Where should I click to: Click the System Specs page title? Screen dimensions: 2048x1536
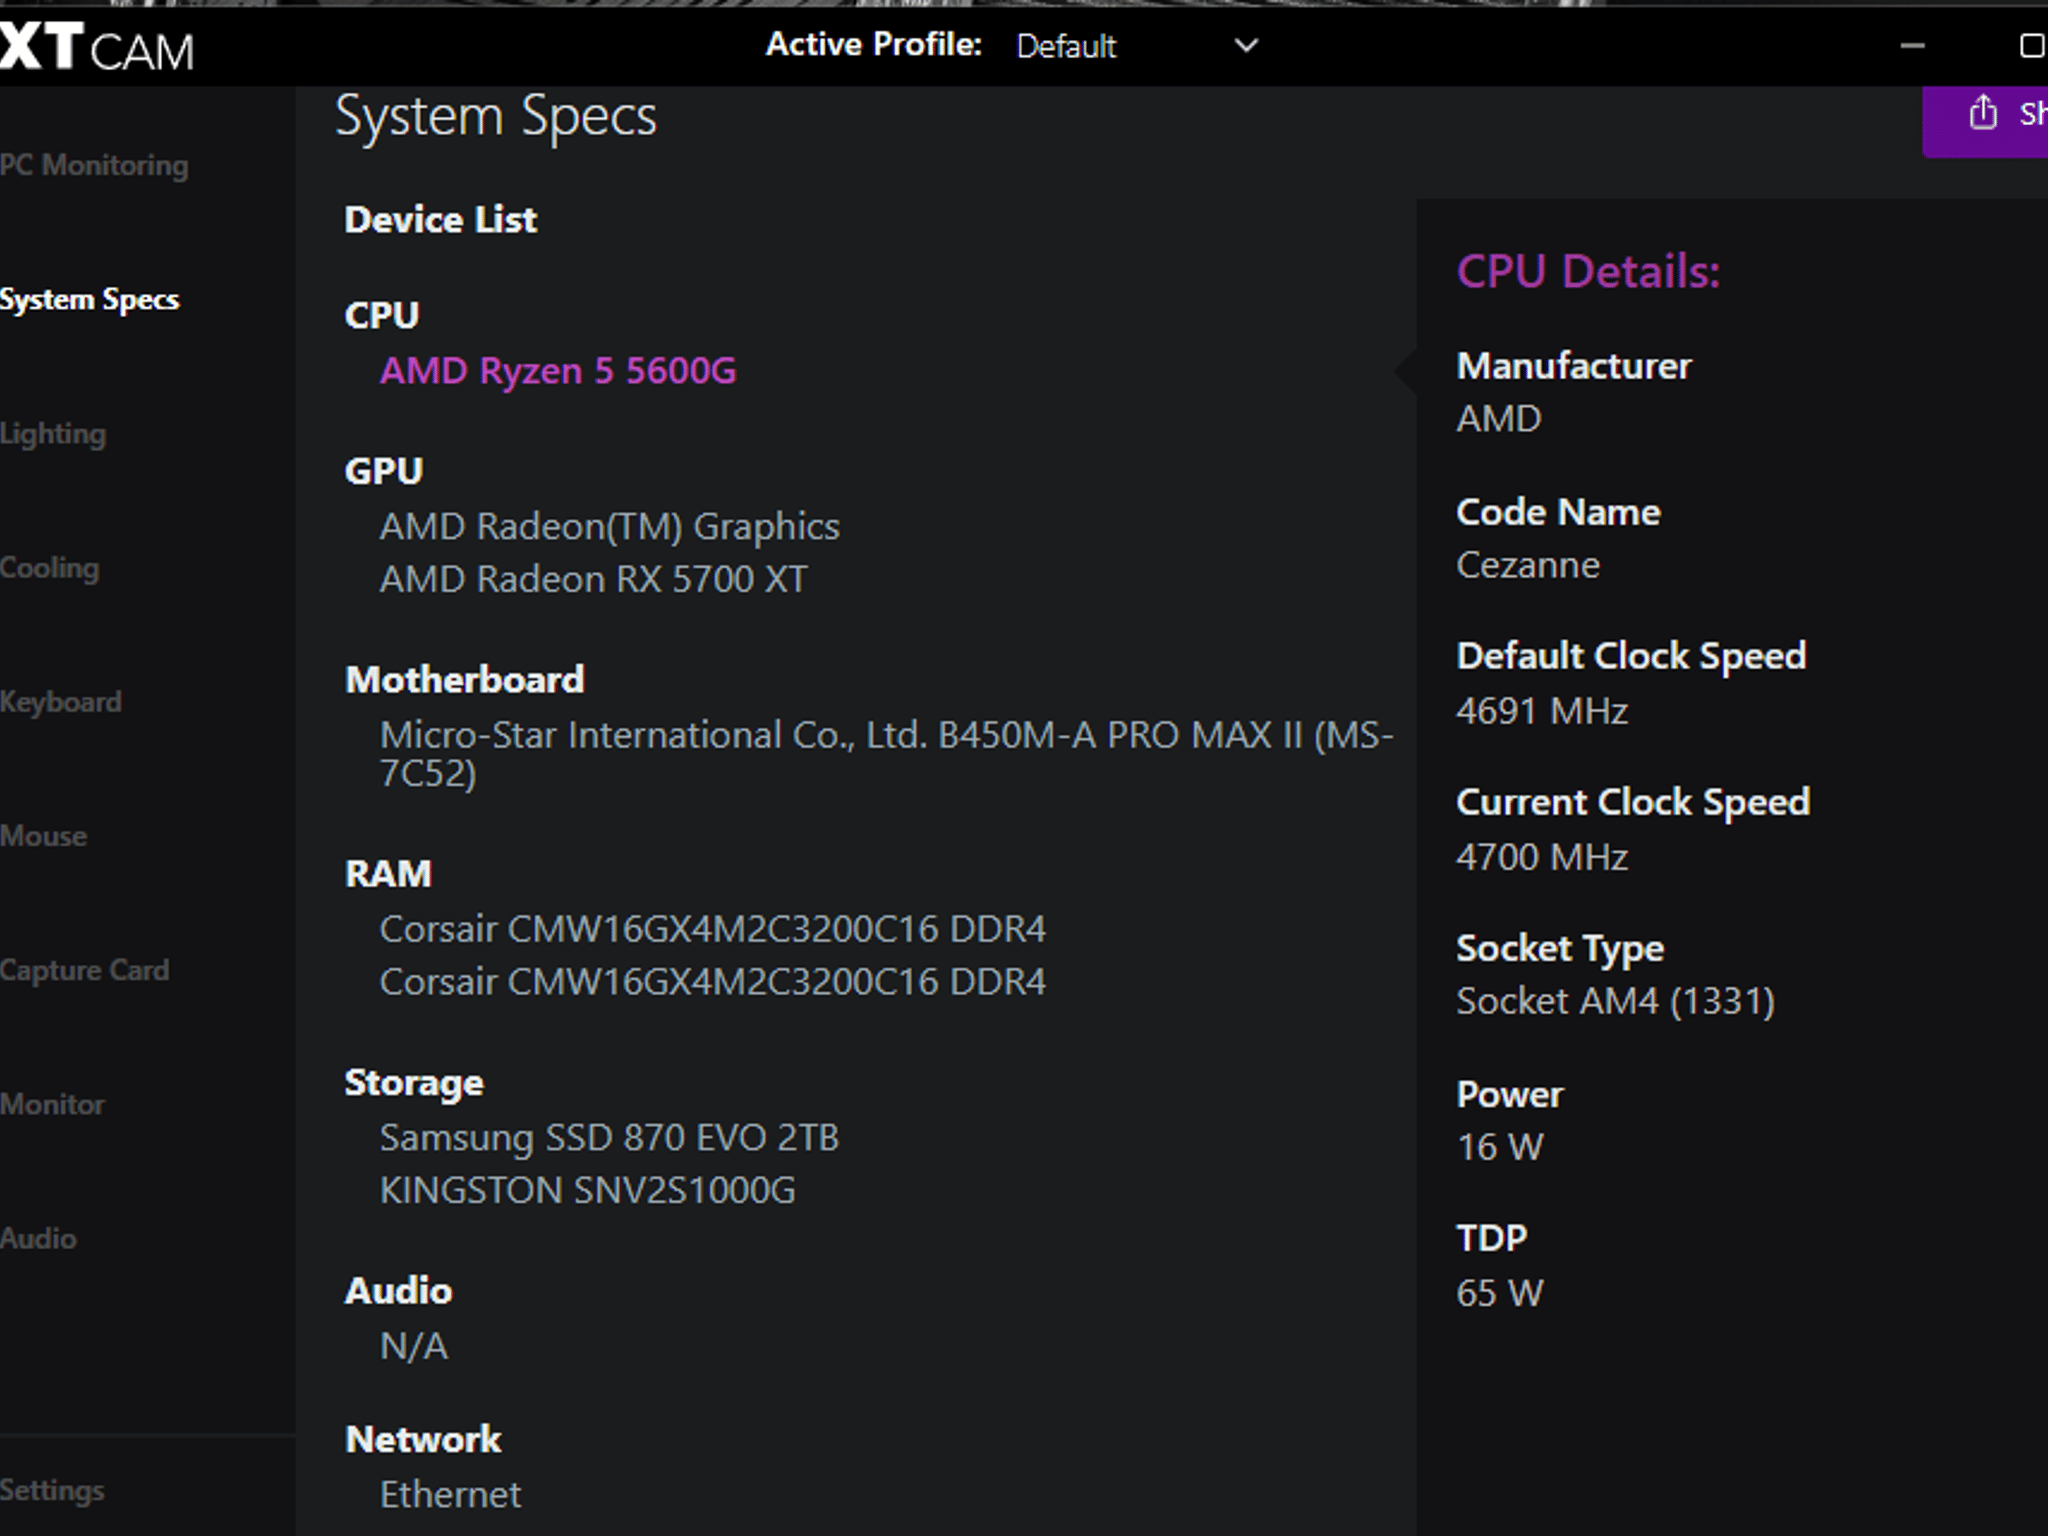coord(496,117)
